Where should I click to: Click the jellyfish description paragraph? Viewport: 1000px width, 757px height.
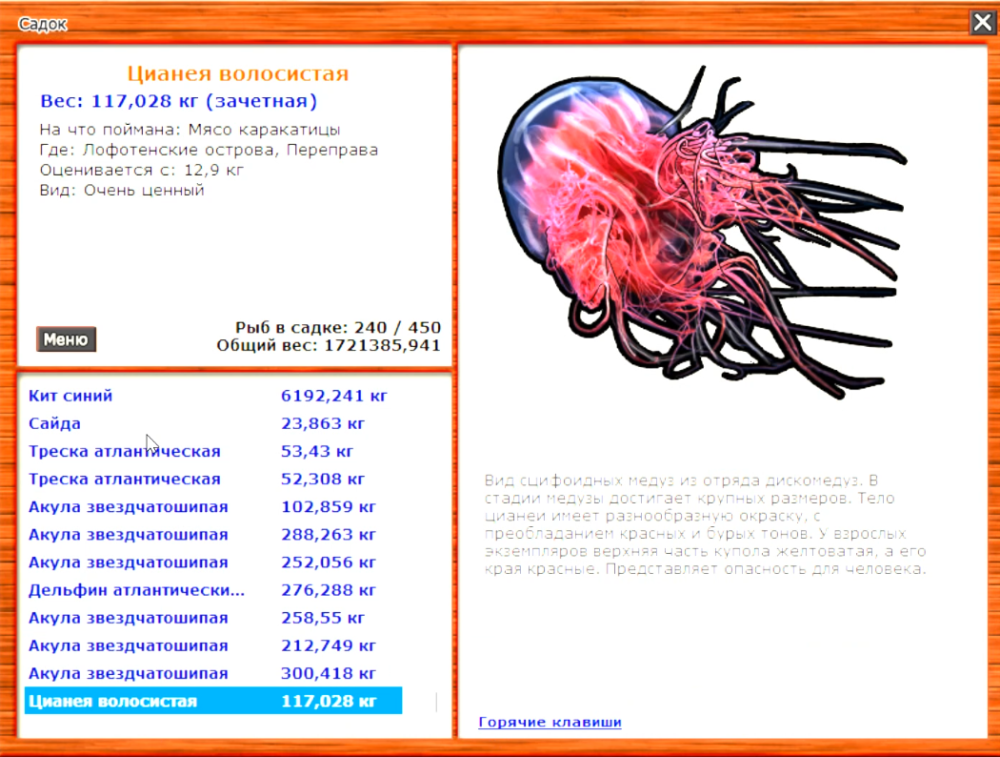tap(706, 524)
